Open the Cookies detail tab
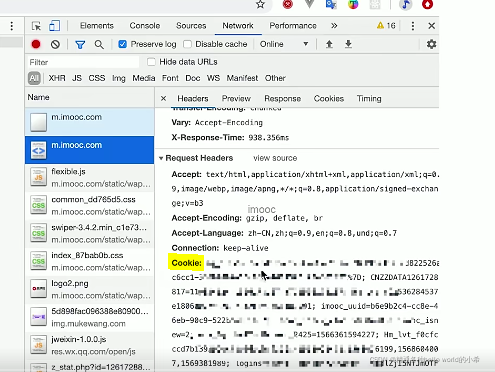The width and height of the screenshot is (495, 372). pos(329,99)
